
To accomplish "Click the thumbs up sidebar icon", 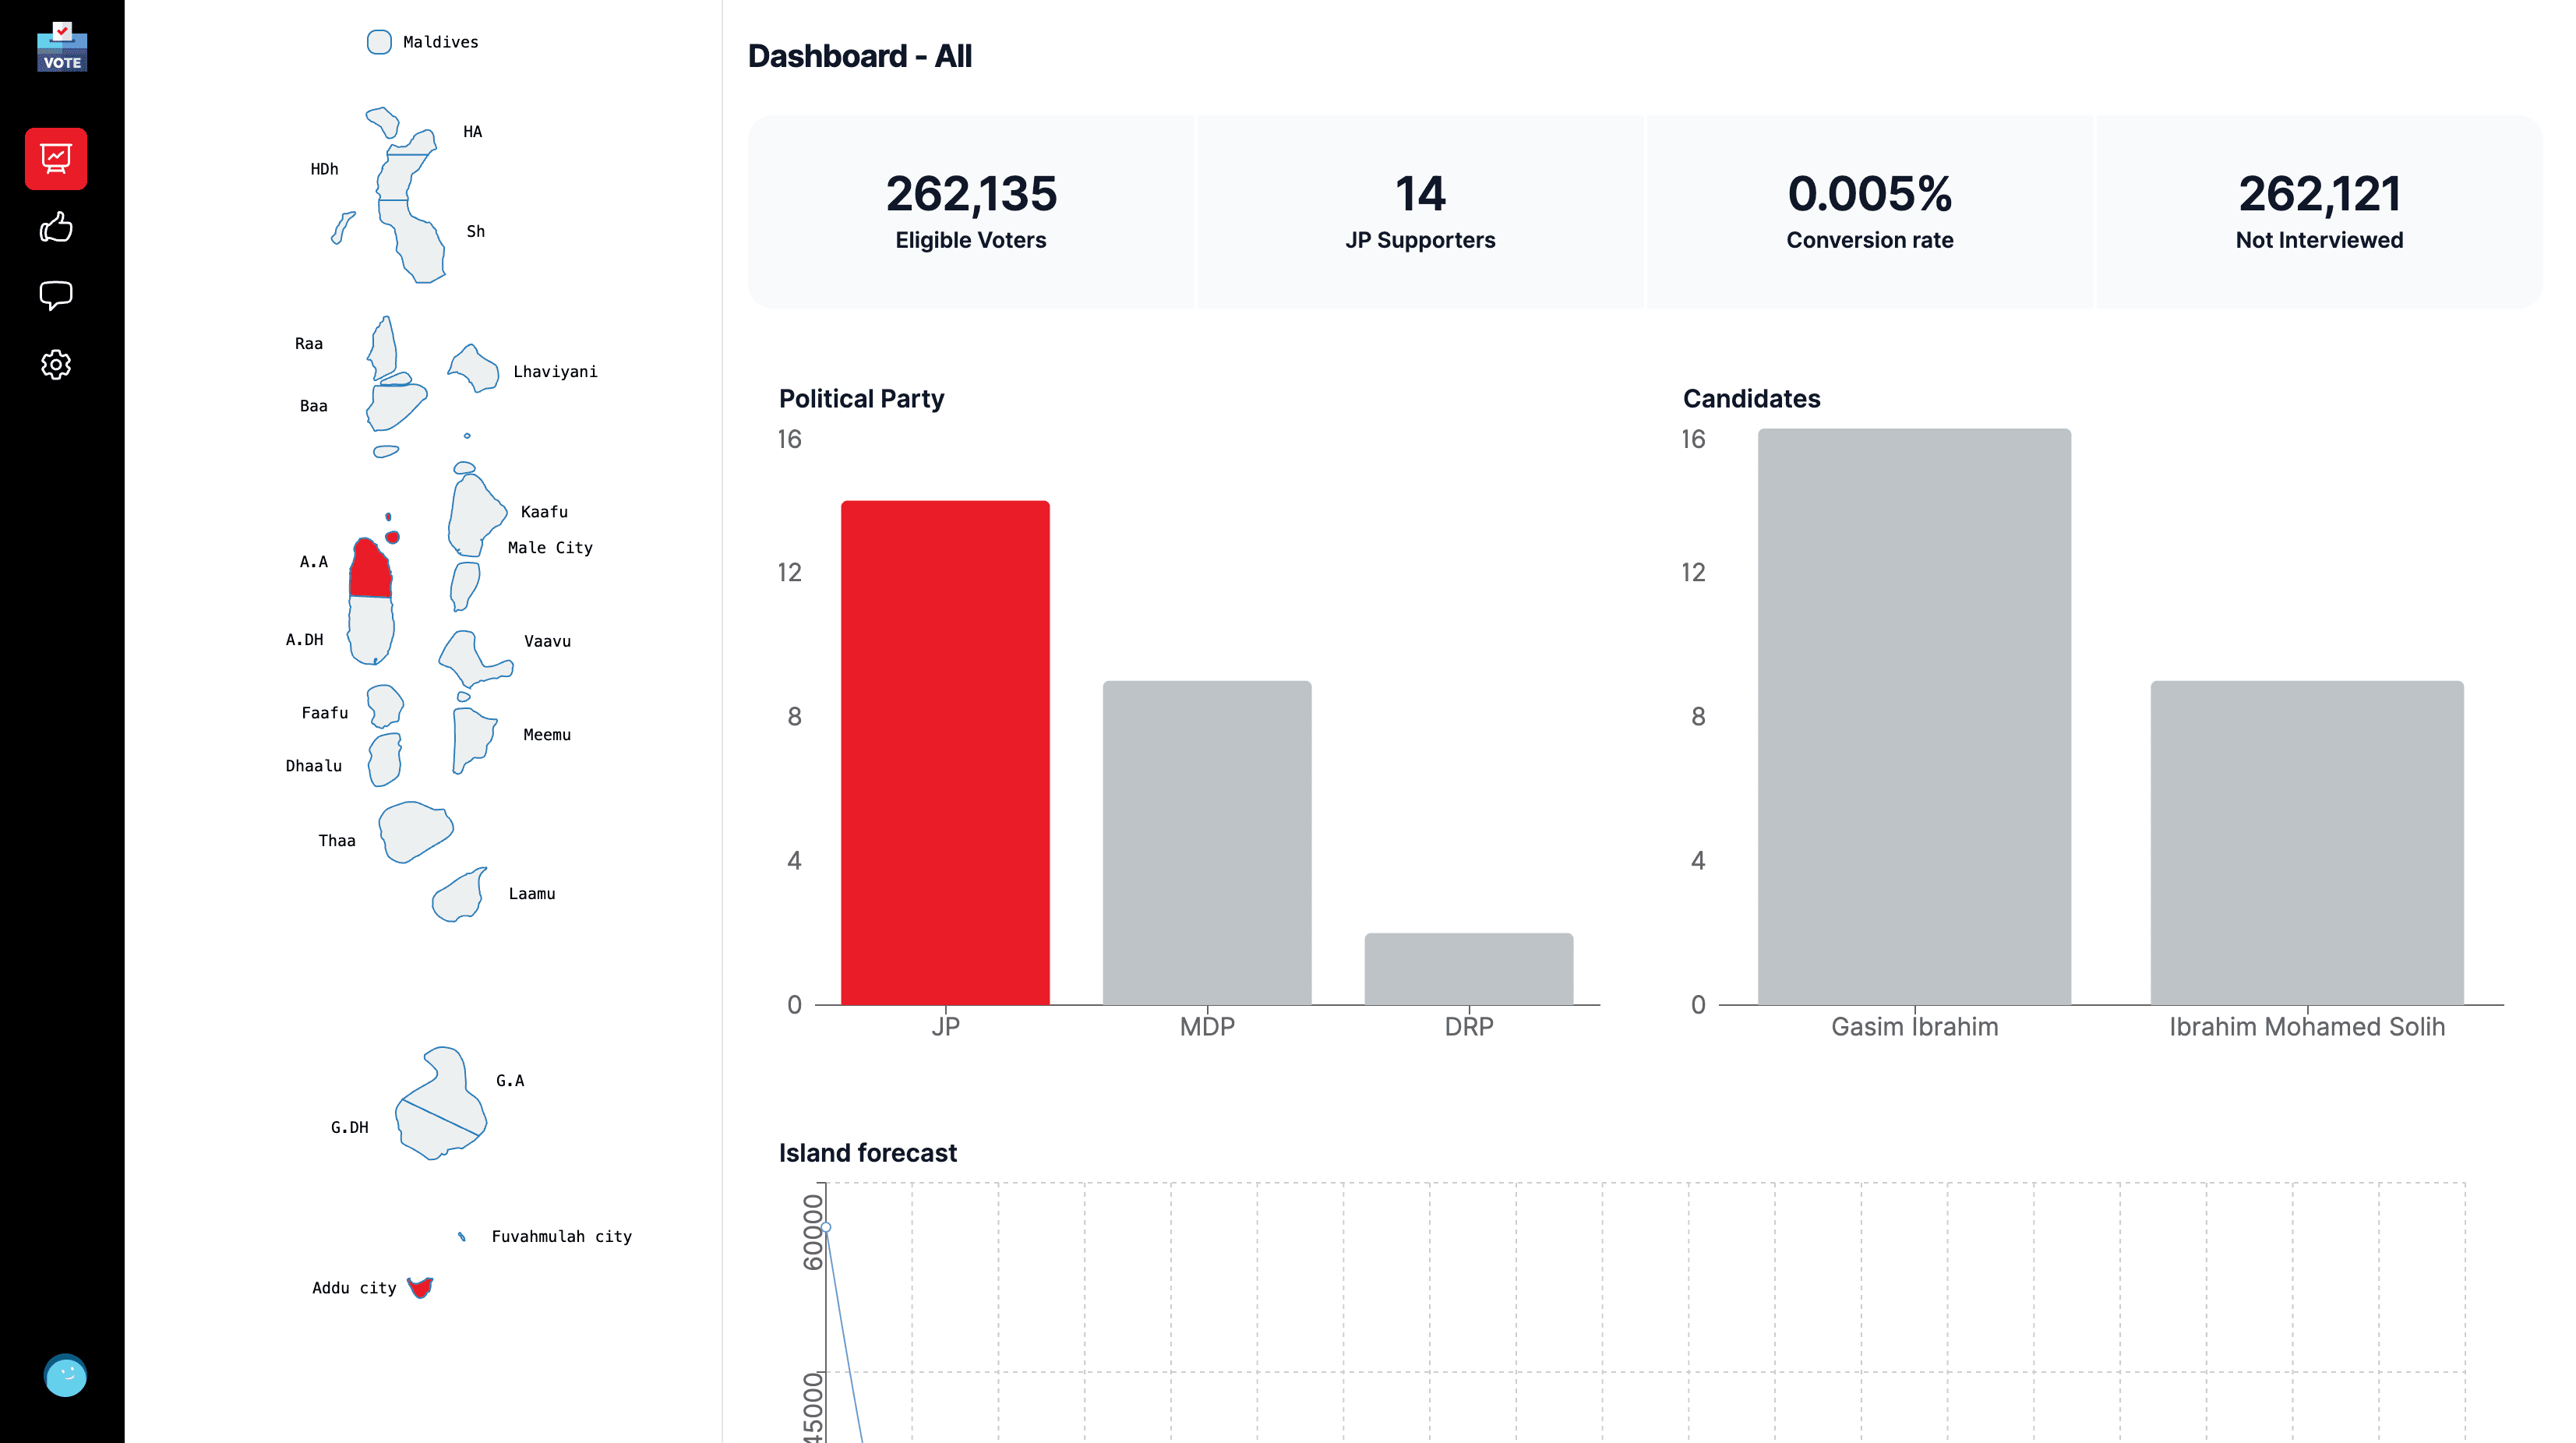I will point(56,228).
